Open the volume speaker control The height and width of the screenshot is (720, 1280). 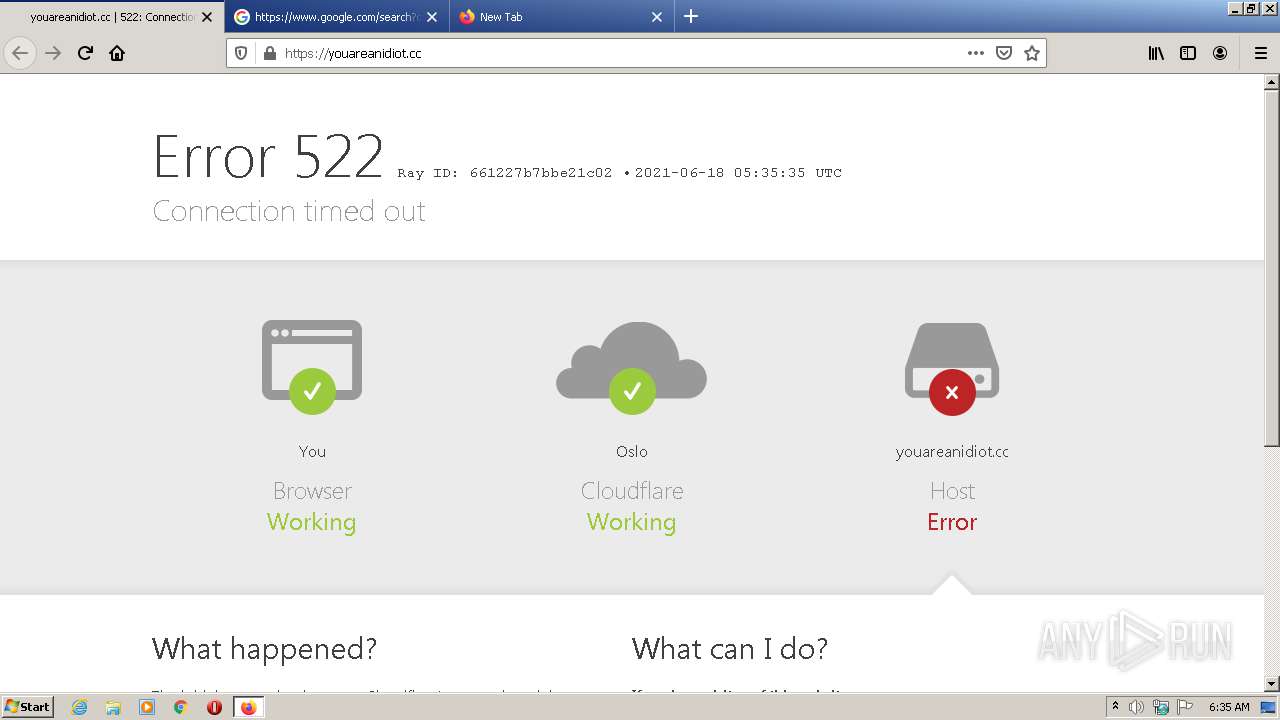point(1136,707)
